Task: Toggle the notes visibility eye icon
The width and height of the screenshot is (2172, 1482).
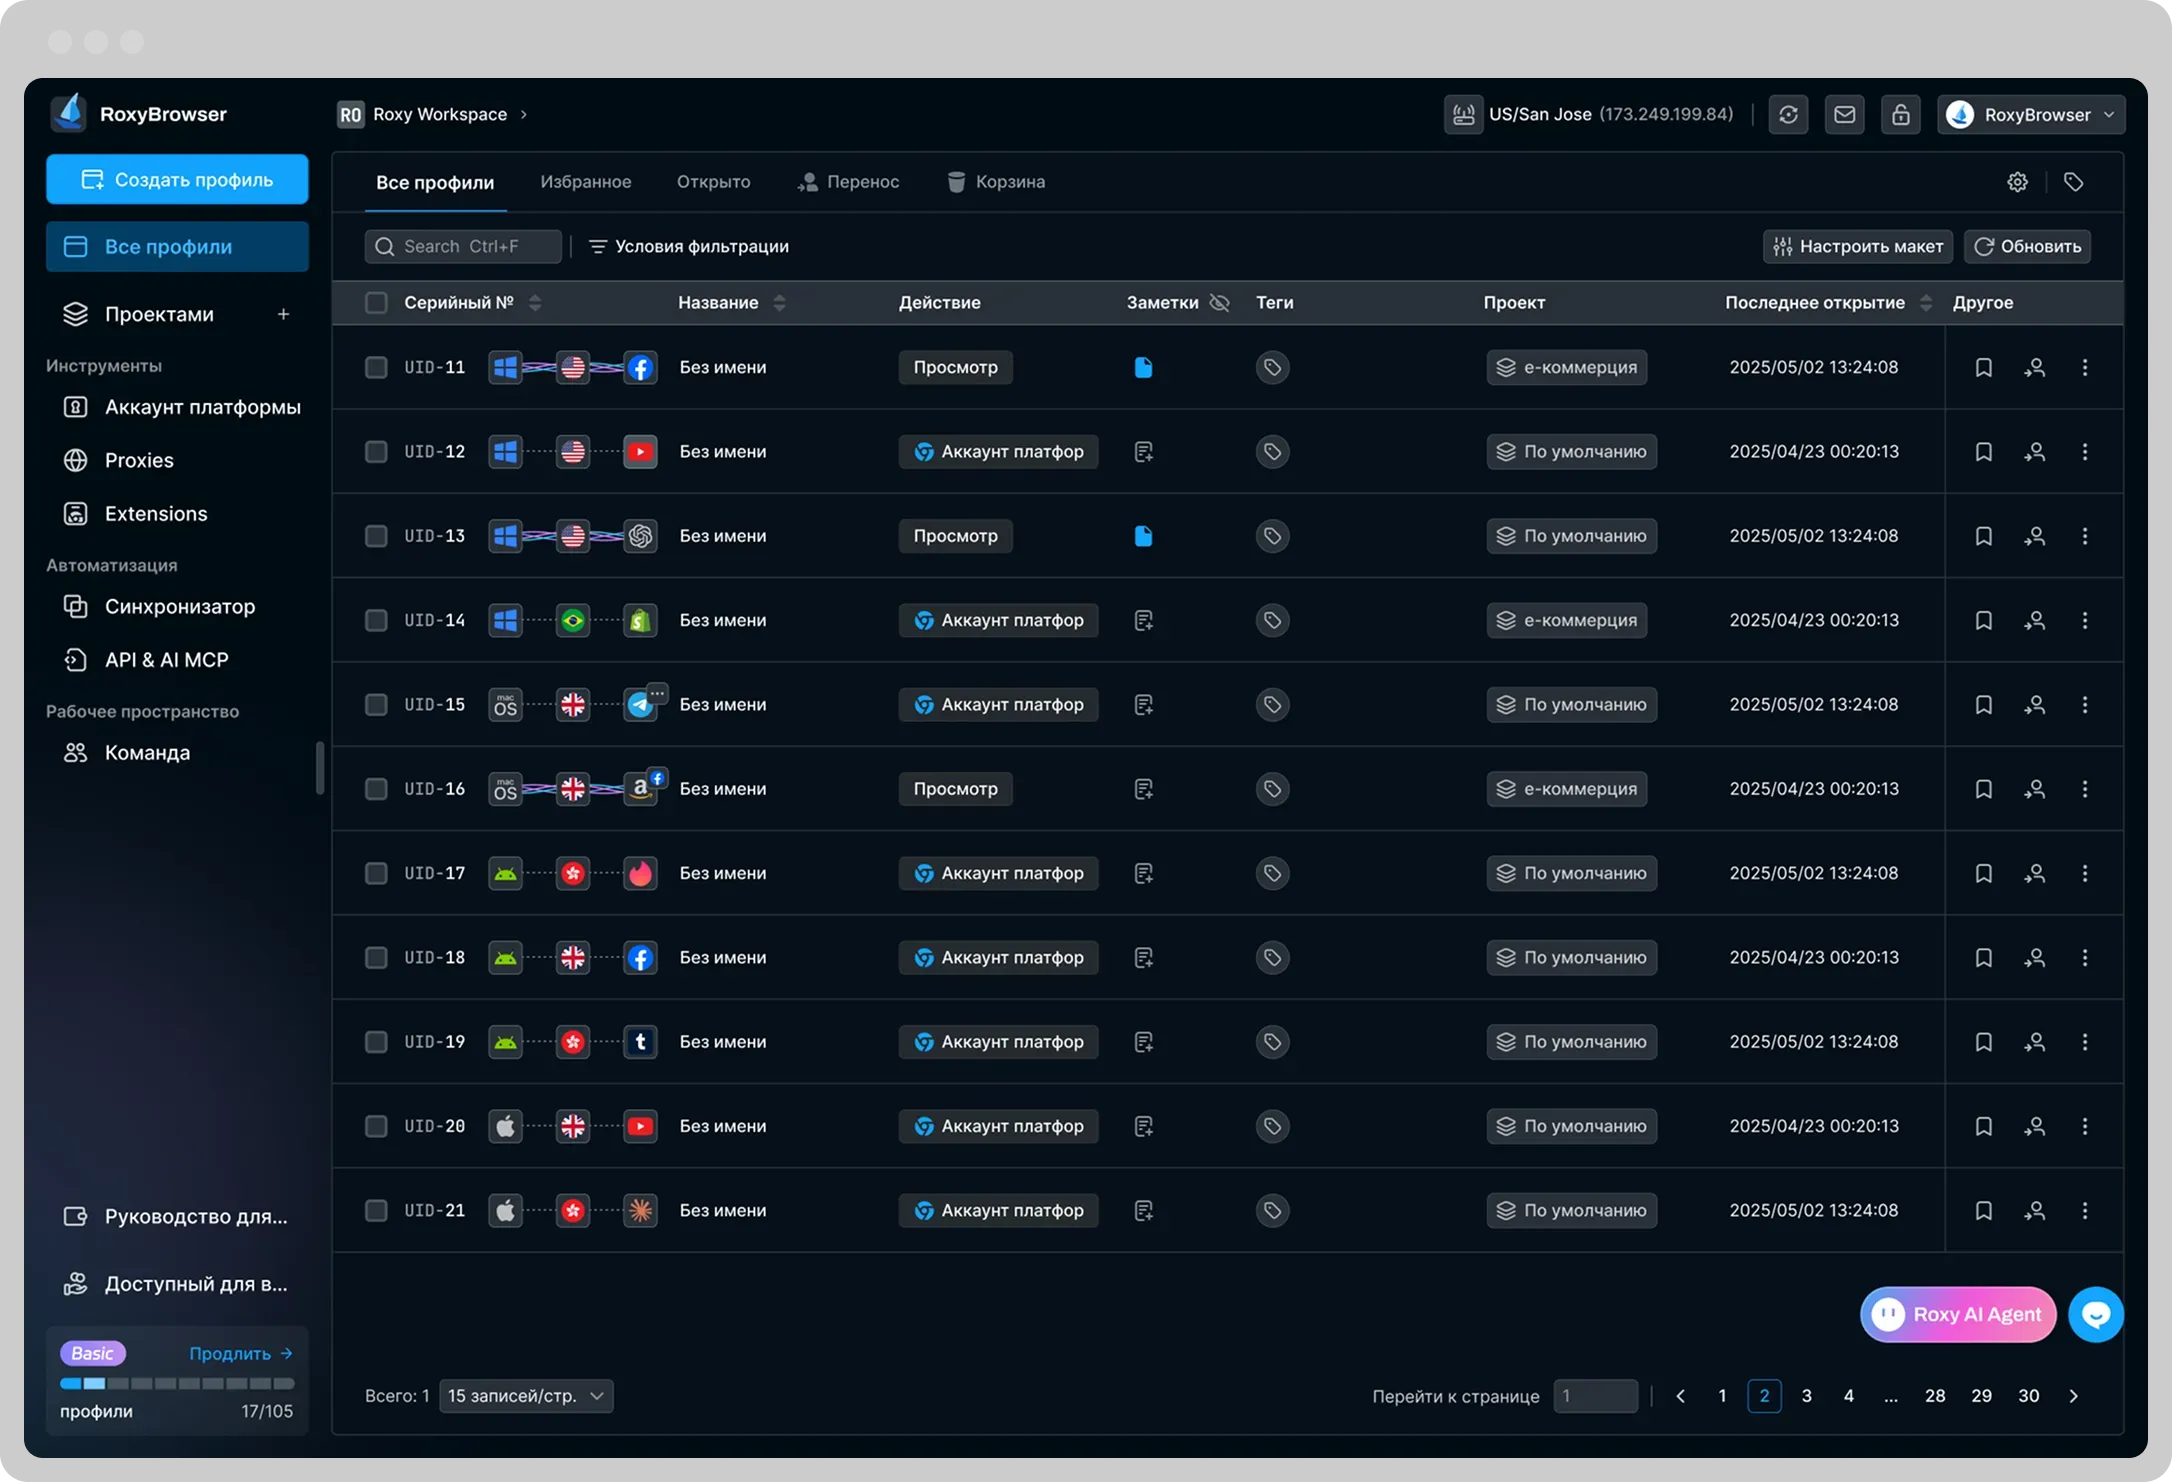Action: [x=1219, y=303]
